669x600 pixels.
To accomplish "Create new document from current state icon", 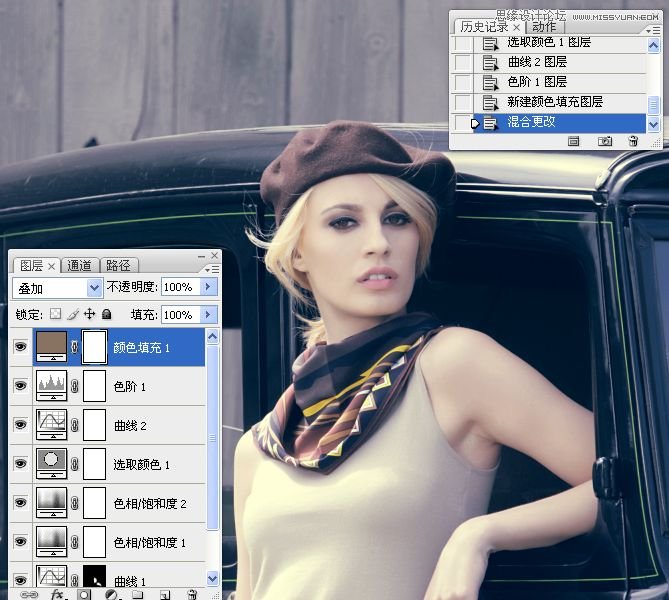I will point(574,142).
